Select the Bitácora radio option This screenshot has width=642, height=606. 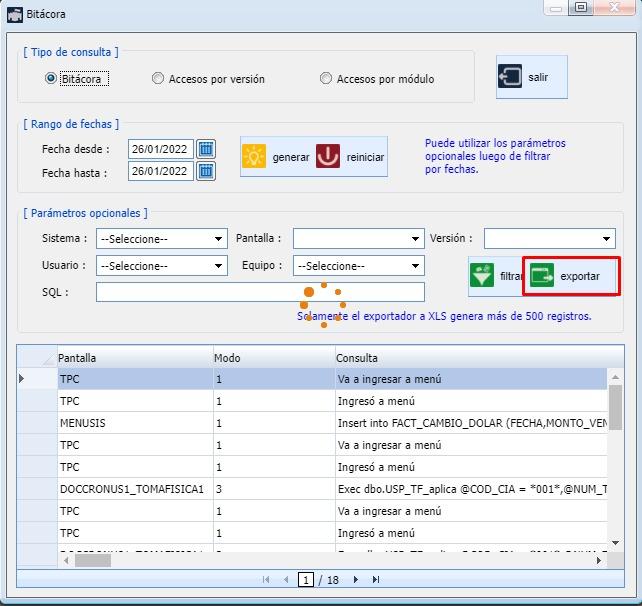[x=50, y=78]
